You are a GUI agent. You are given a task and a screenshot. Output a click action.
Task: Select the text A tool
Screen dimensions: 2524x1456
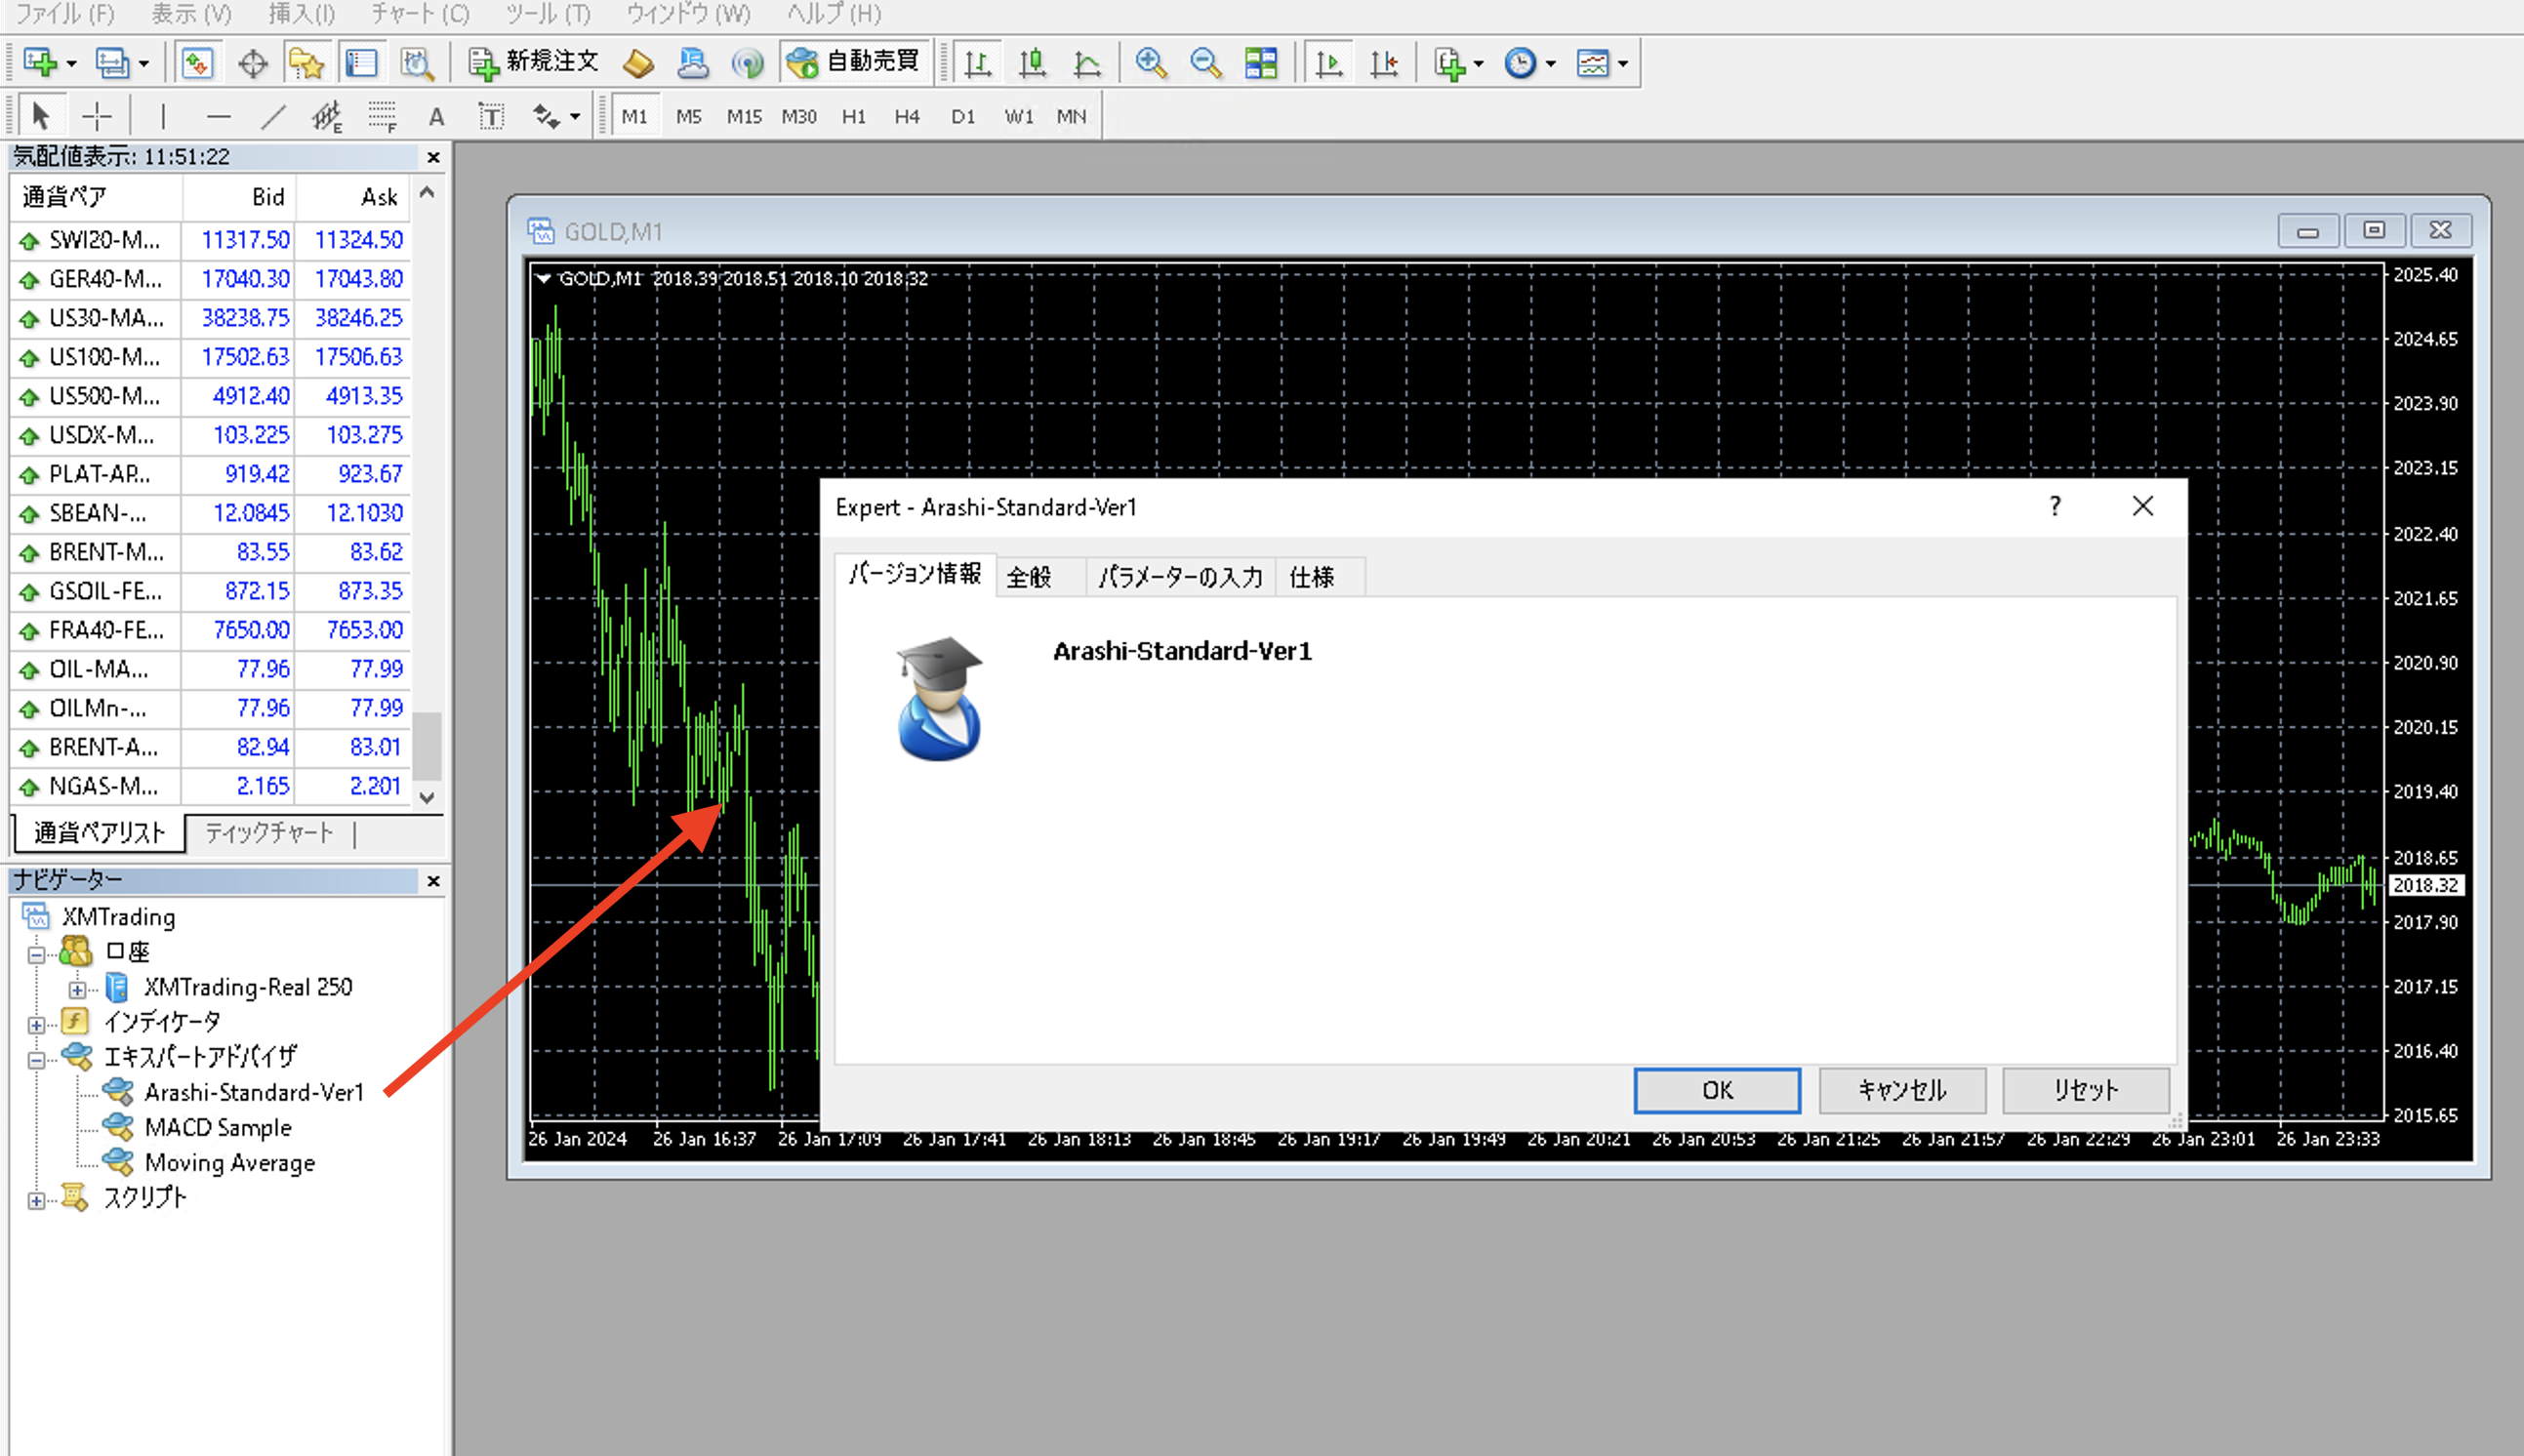[x=436, y=117]
